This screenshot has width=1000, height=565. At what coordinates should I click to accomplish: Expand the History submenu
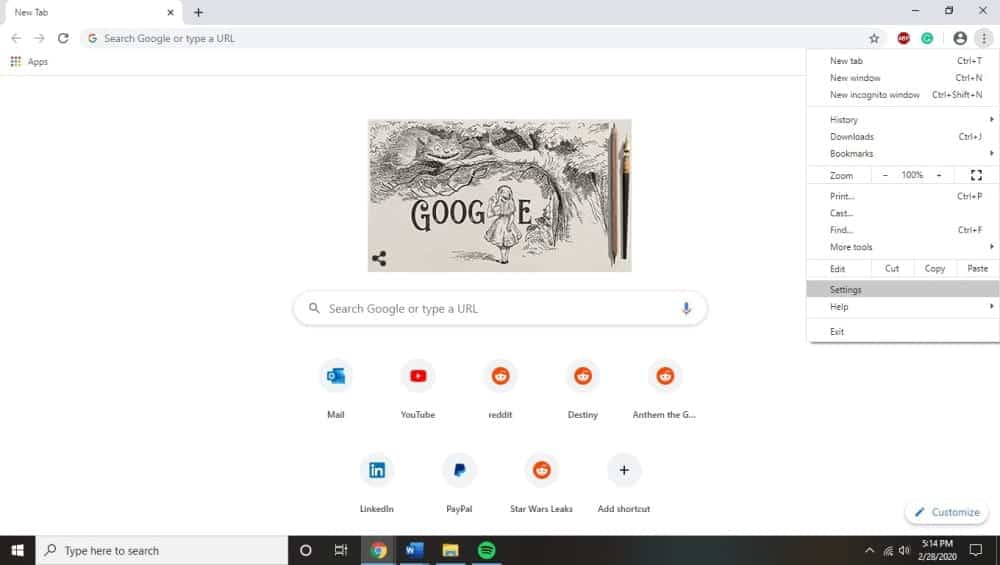pos(903,119)
